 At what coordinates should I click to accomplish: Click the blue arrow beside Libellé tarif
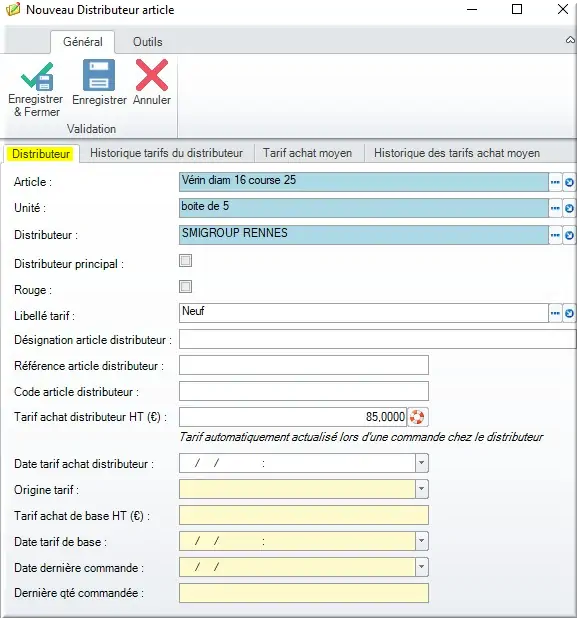pos(569,313)
